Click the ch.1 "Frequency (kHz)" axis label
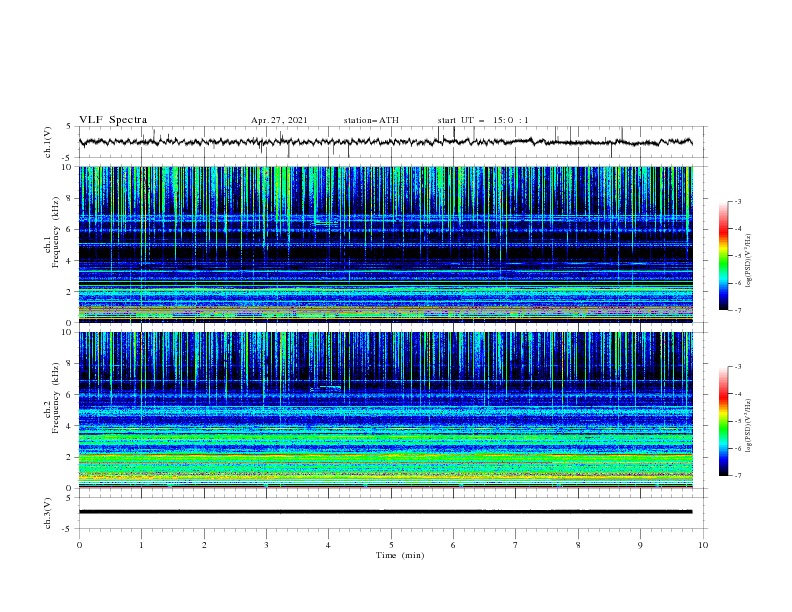 pyautogui.click(x=56, y=233)
